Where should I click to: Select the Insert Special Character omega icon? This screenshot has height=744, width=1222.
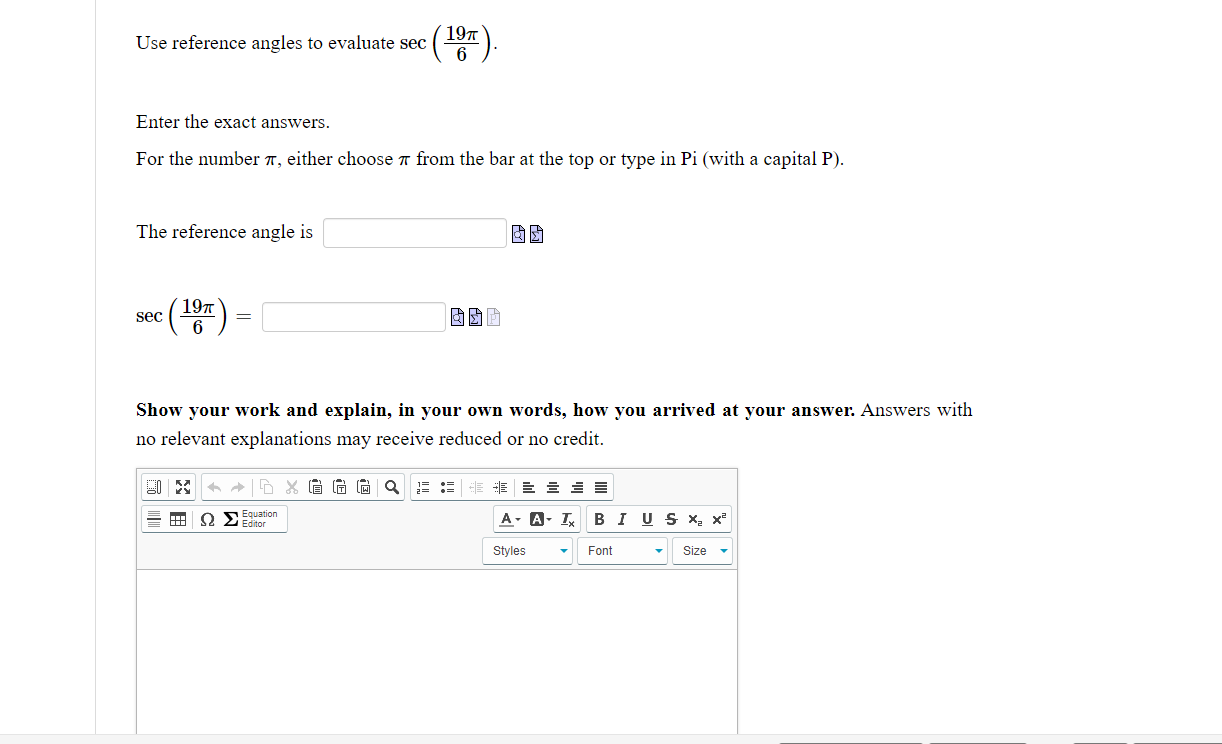206,520
